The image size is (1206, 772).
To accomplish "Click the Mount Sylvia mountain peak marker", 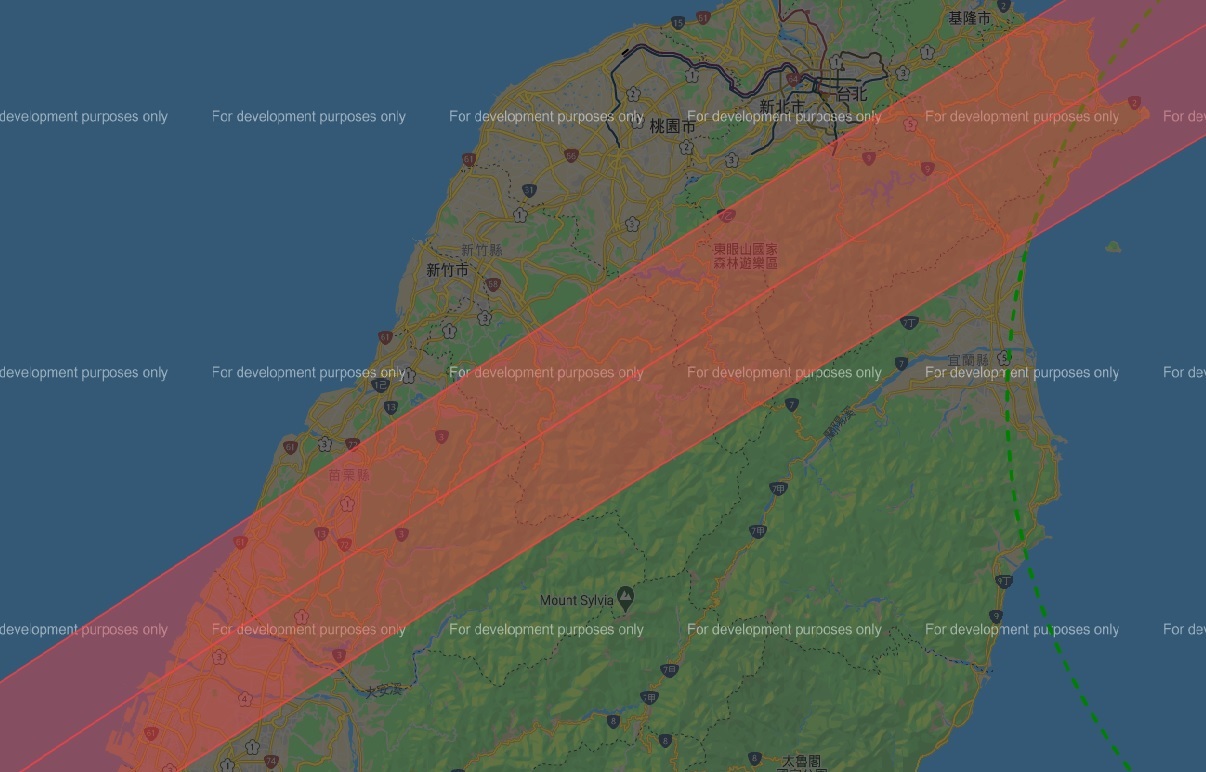I will 625,598.
